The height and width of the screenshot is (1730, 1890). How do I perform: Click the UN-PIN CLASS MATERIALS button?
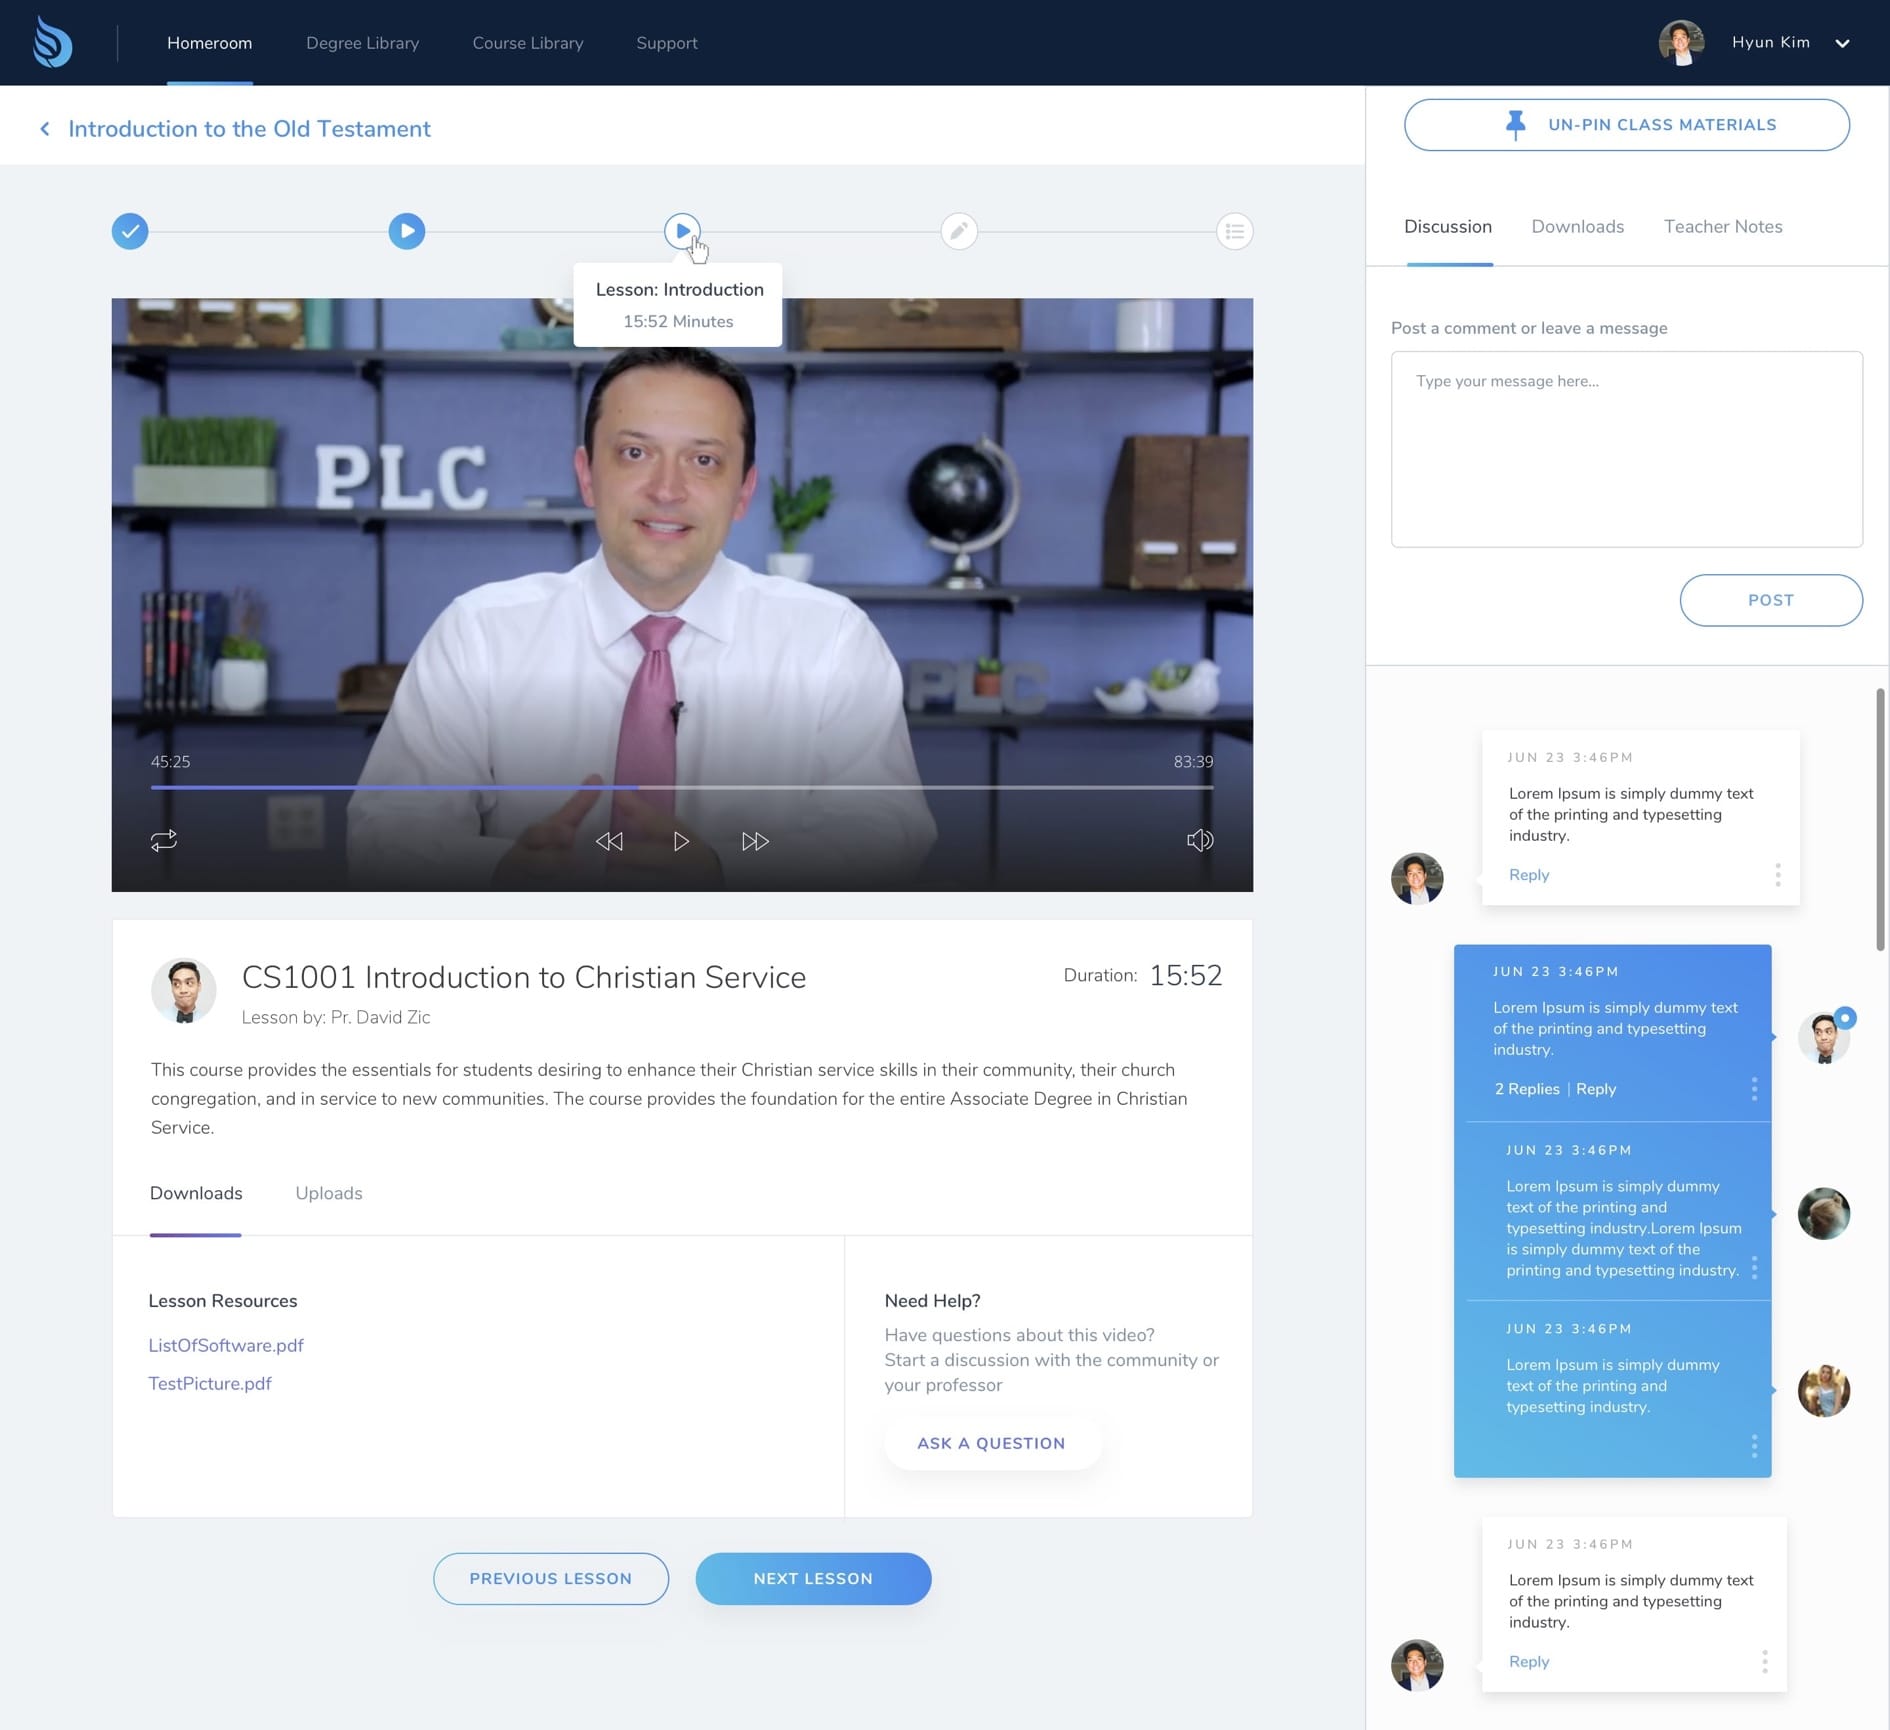pyautogui.click(x=1626, y=125)
